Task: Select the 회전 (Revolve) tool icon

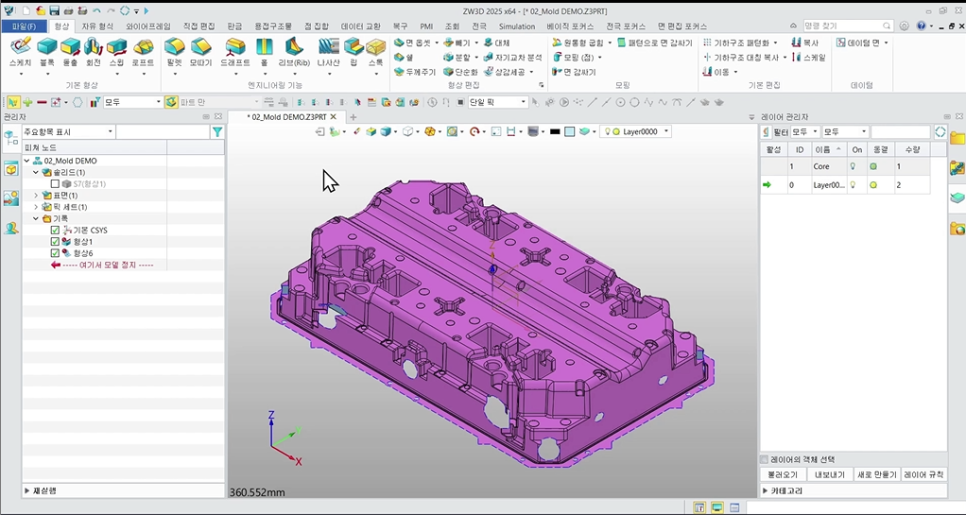Action: (x=93, y=47)
